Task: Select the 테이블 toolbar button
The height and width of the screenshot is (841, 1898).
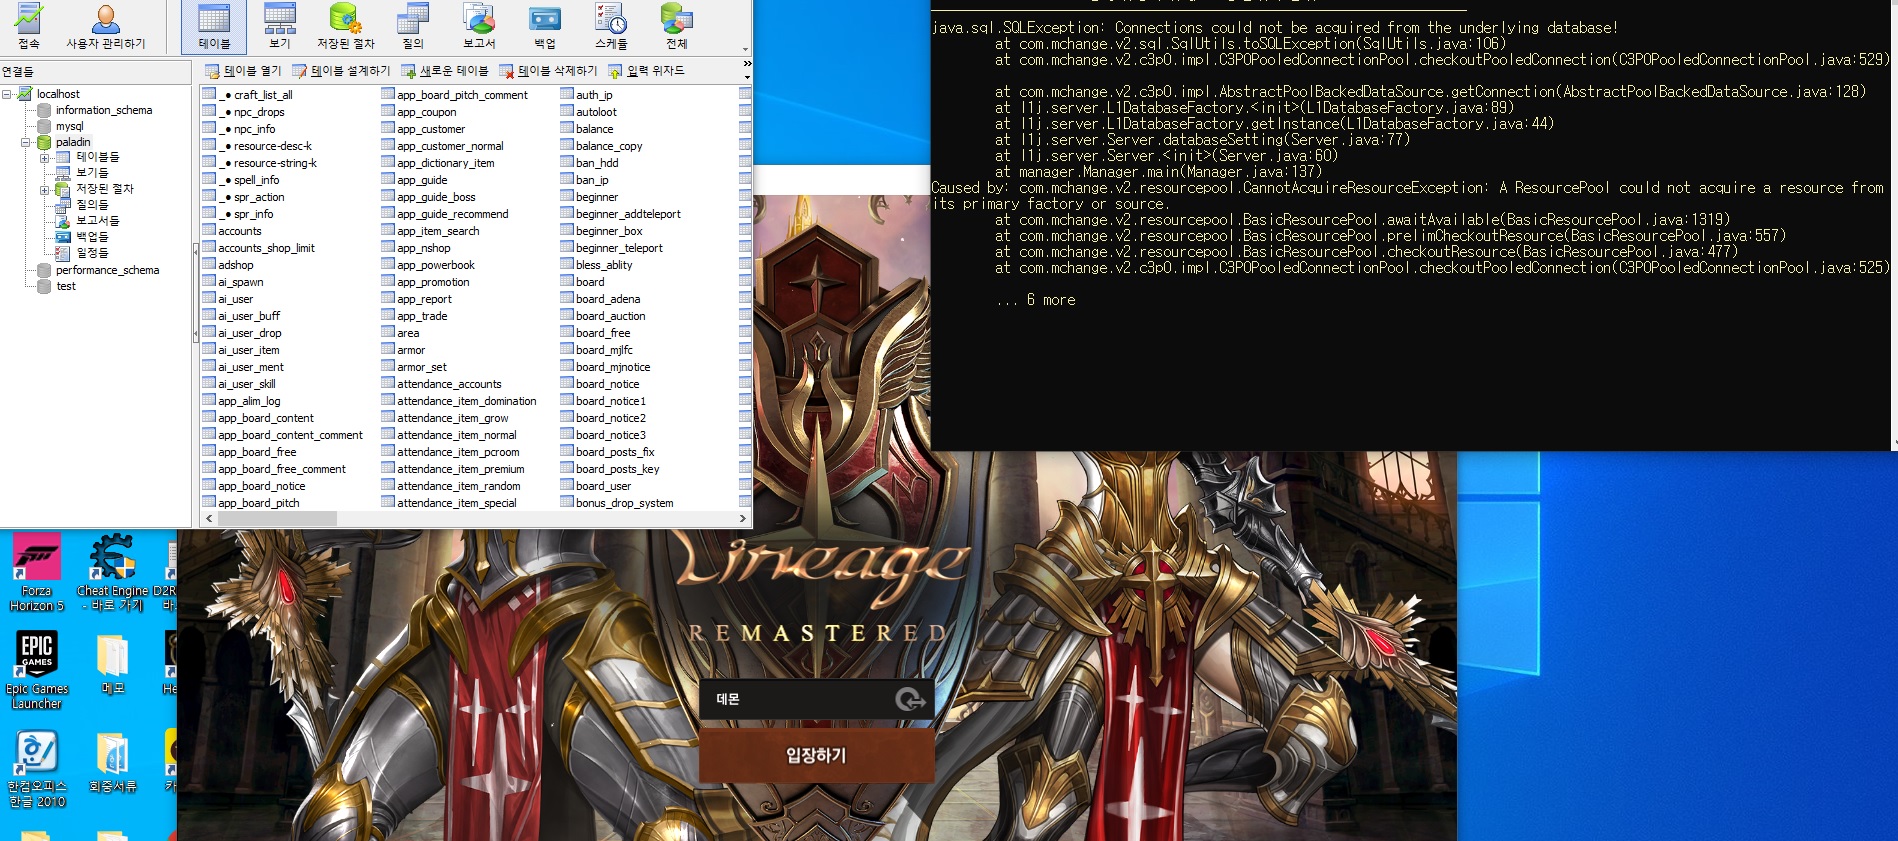Action: tap(214, 26)
